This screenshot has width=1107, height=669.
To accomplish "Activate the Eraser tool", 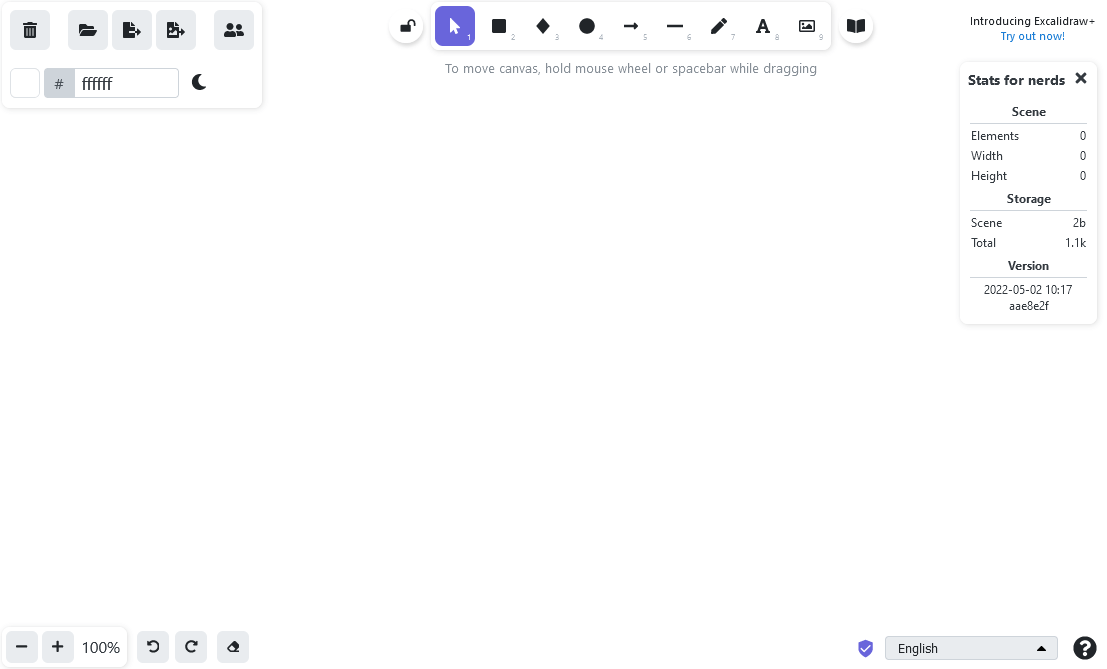I will point(233,647).
